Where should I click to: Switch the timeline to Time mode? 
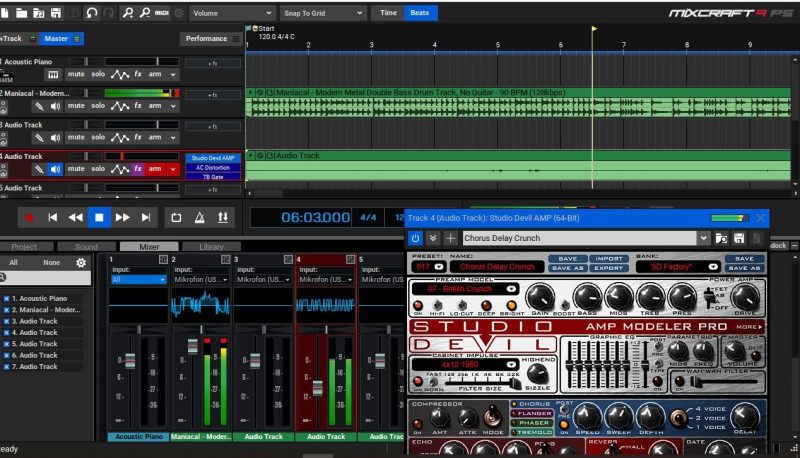[389, 13]
